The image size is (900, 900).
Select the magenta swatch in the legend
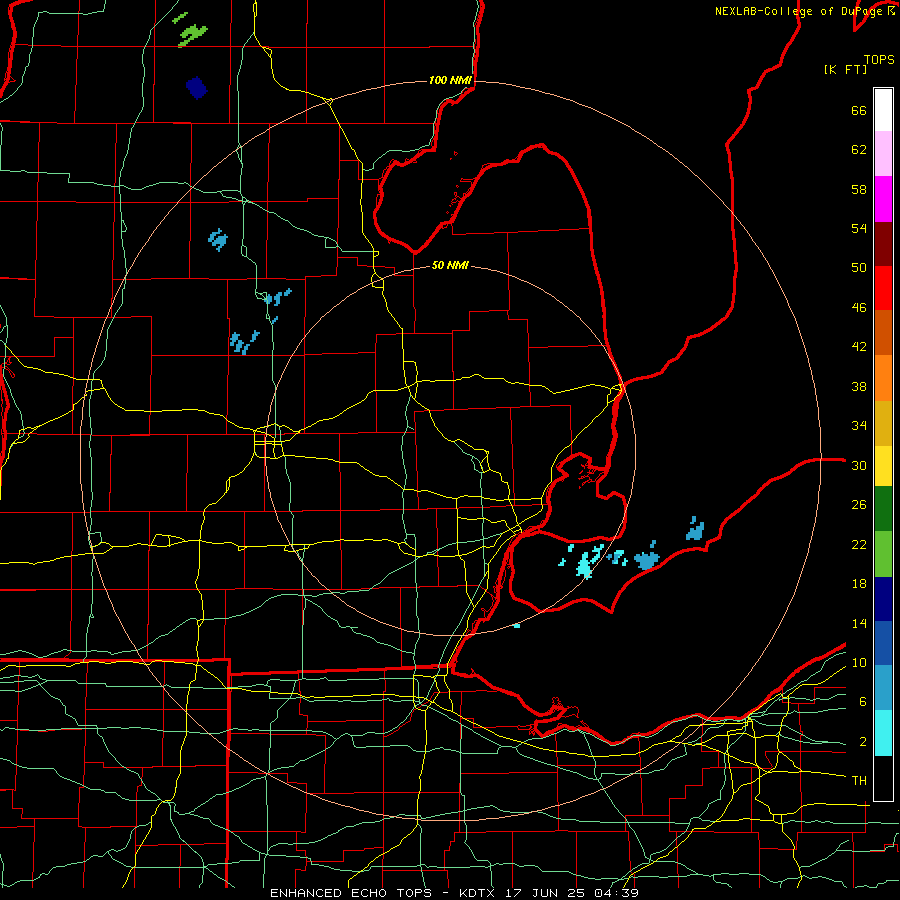[883, 199]
